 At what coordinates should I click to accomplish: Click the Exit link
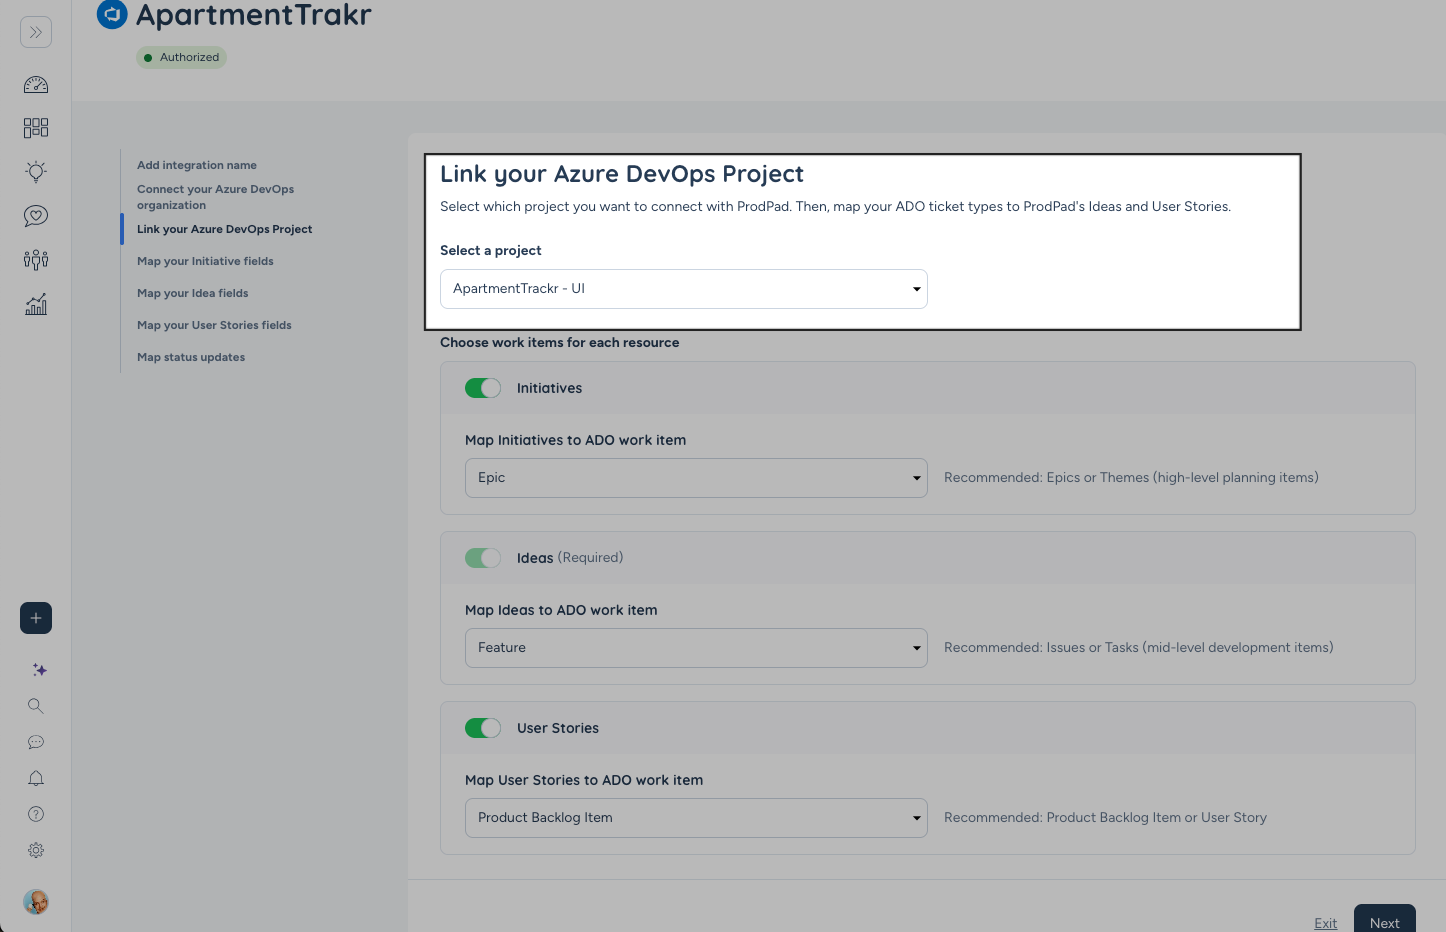(1326, 923)
